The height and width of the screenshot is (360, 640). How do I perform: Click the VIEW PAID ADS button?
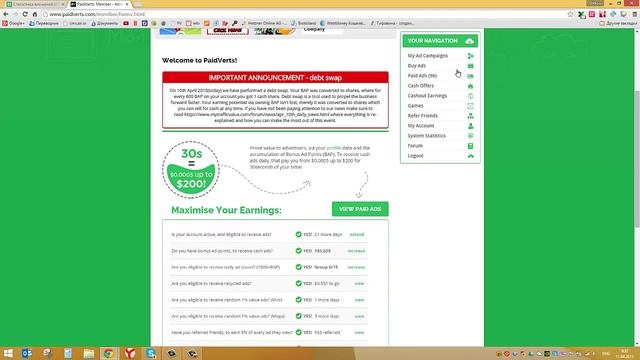point(360,209)
